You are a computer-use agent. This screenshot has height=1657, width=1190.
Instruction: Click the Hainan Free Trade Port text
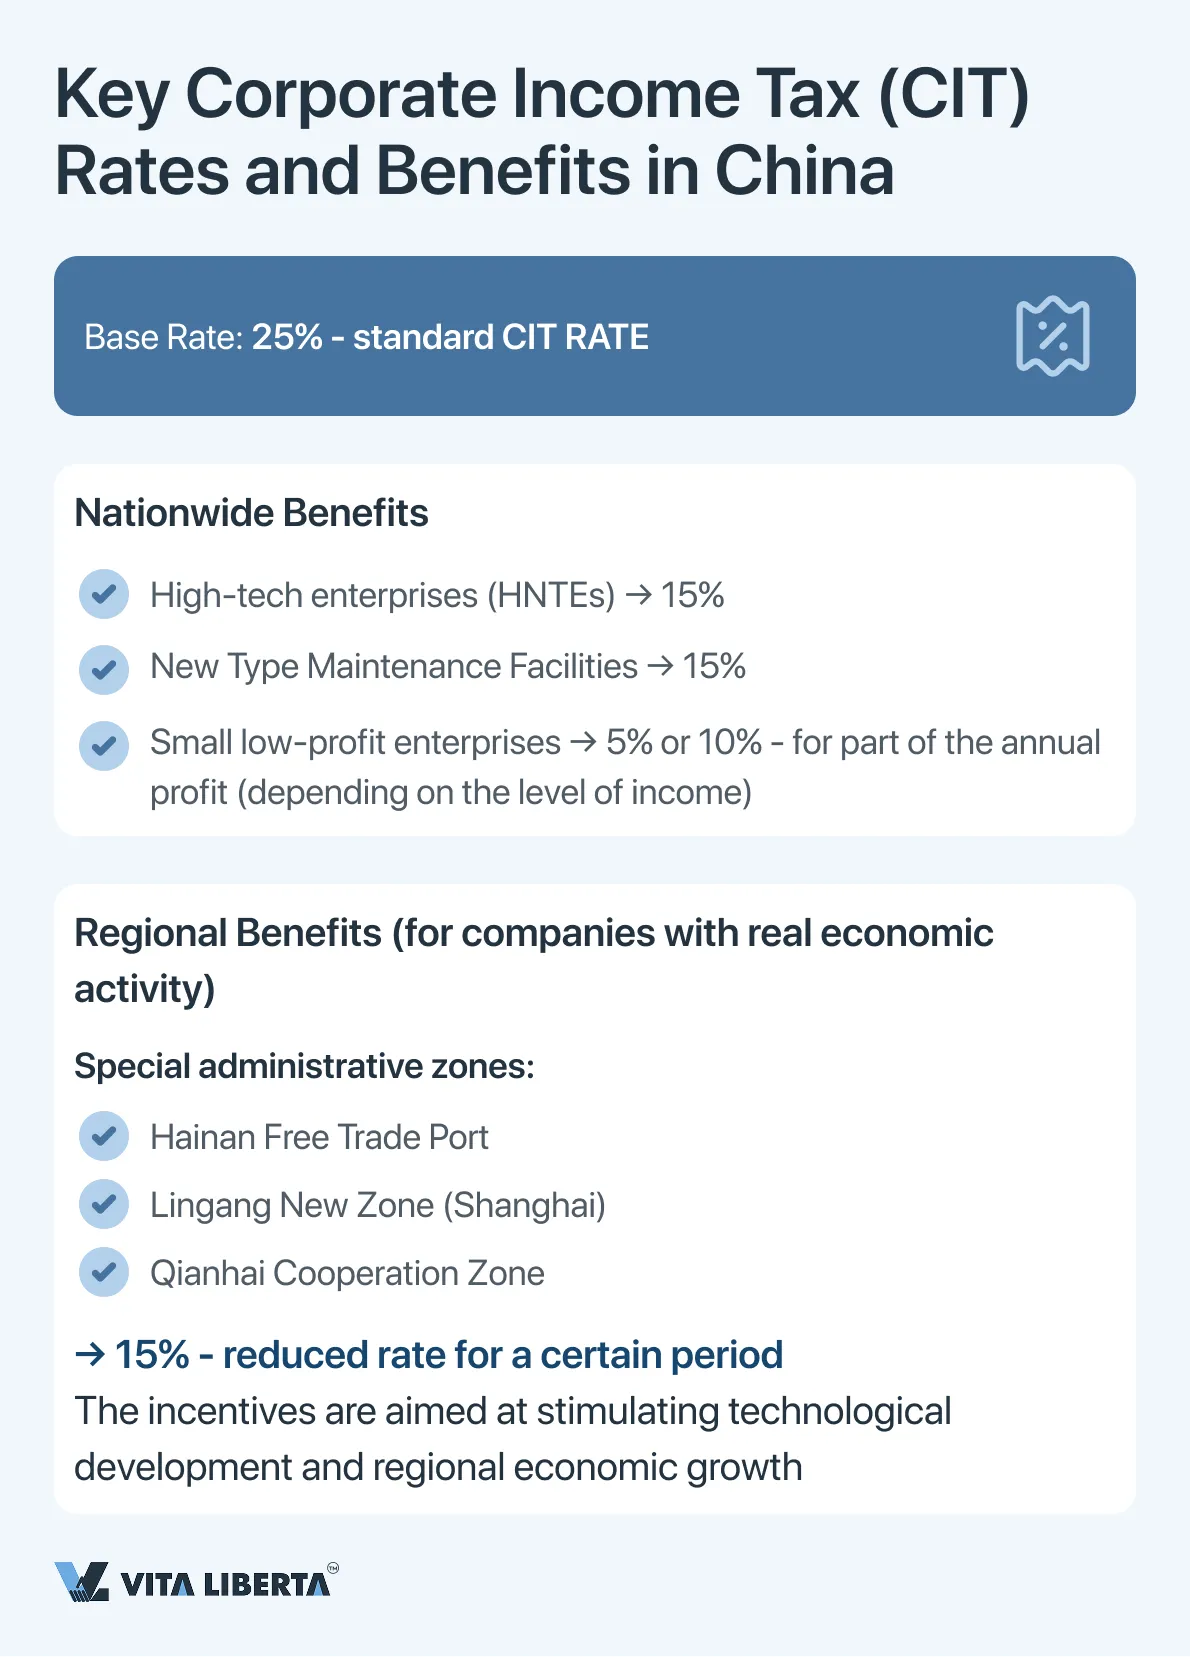pyautogui.click(x=319, y=1137)
